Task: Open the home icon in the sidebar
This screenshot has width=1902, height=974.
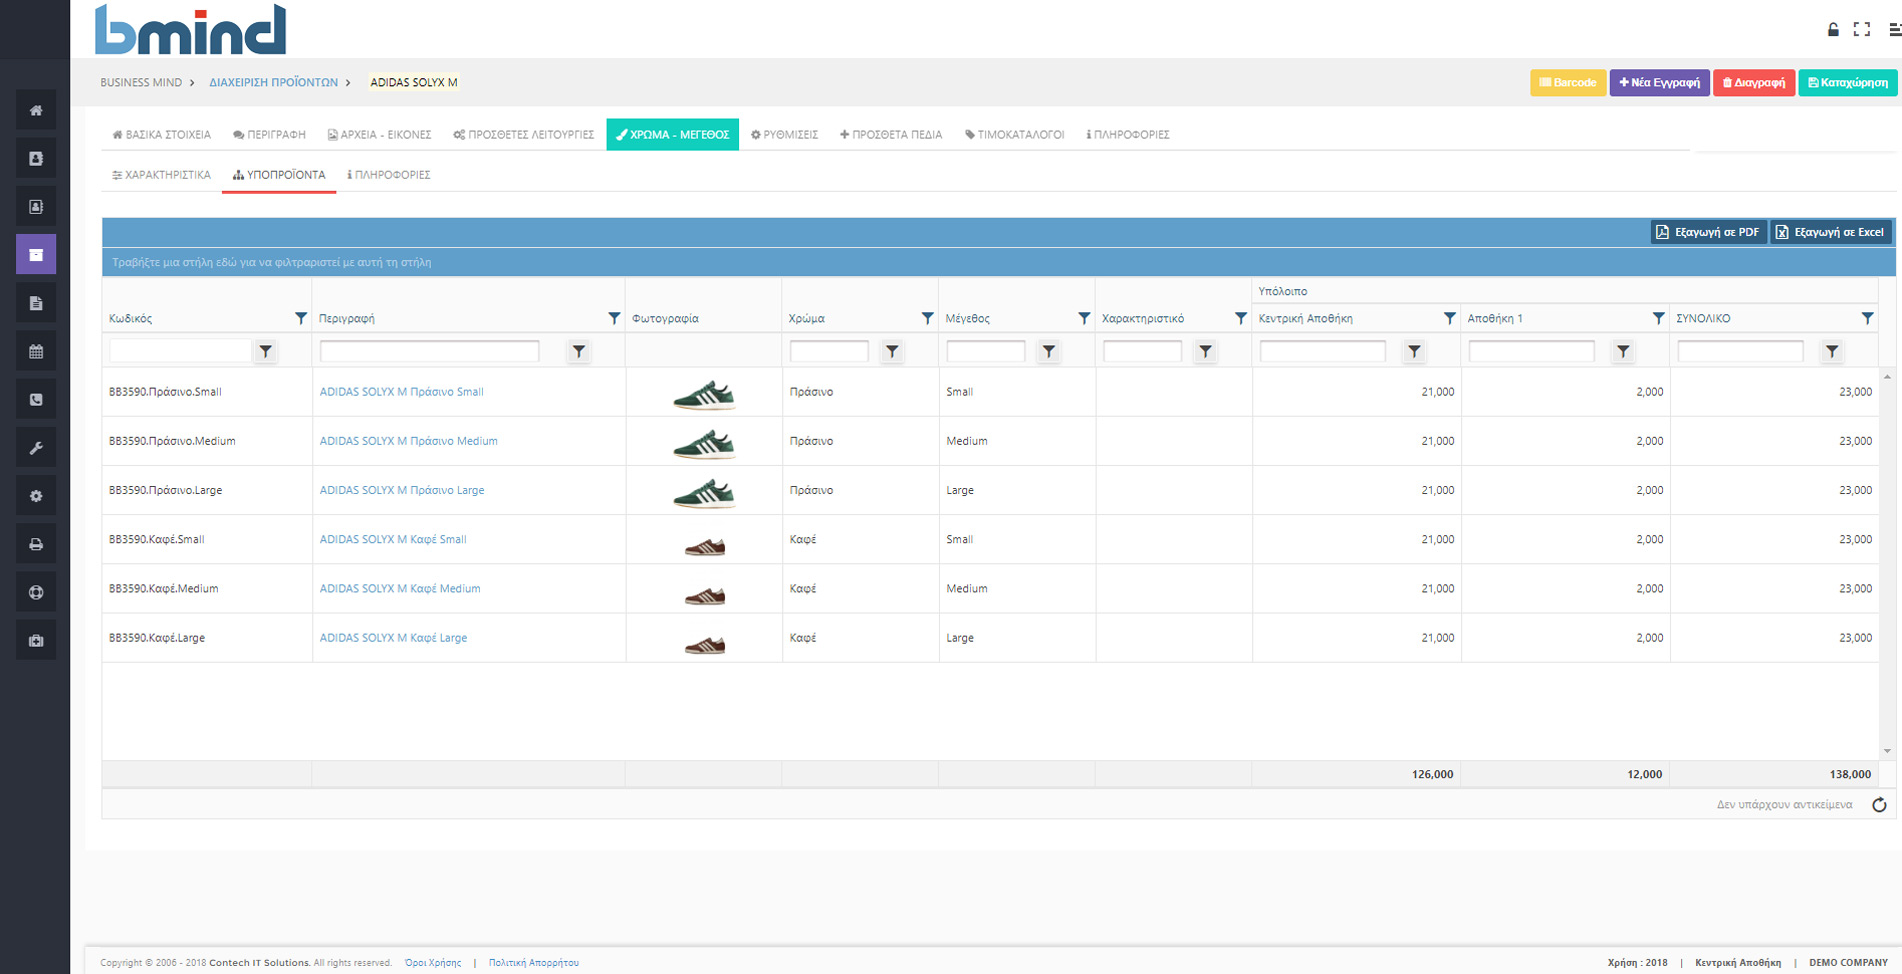Action: pyautogui.click(x=36, y=110)
